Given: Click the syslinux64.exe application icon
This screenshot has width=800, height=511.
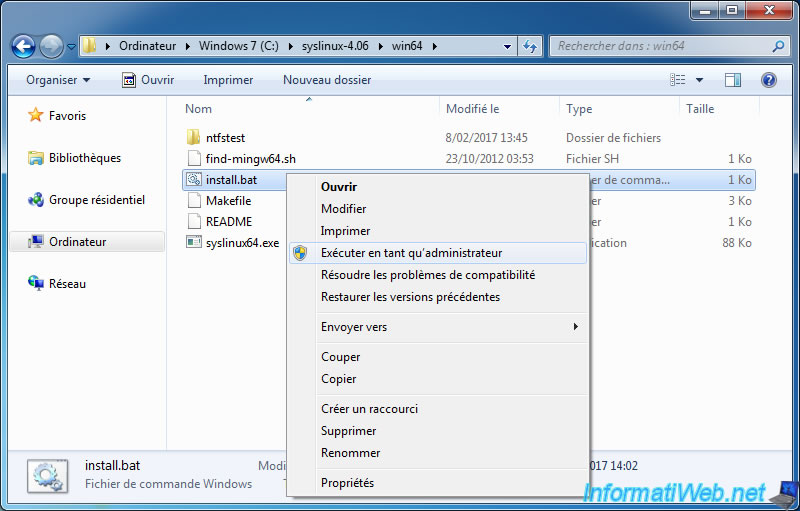Looking at the screenshot, I should [x=194, y=242].
